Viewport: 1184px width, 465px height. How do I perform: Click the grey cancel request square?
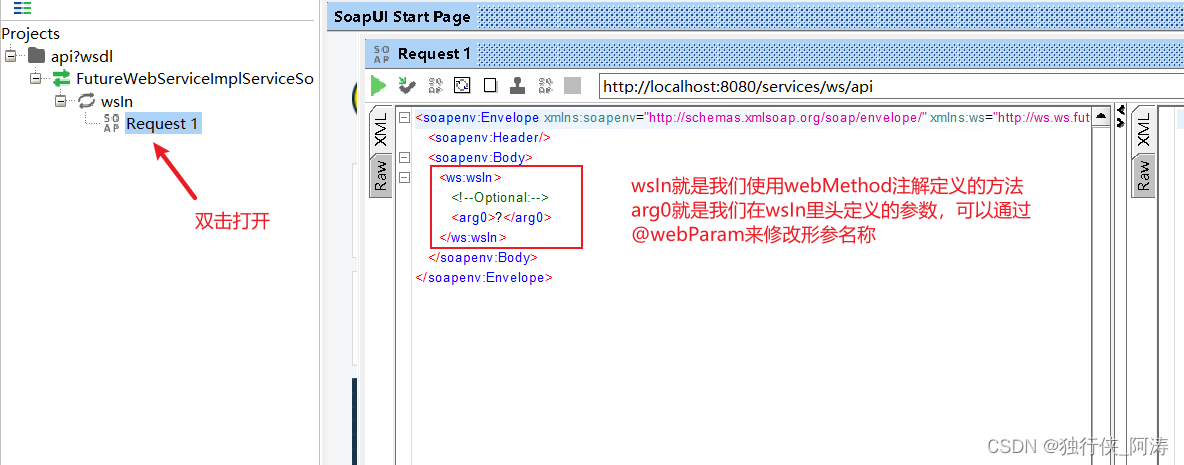[572, 85]
